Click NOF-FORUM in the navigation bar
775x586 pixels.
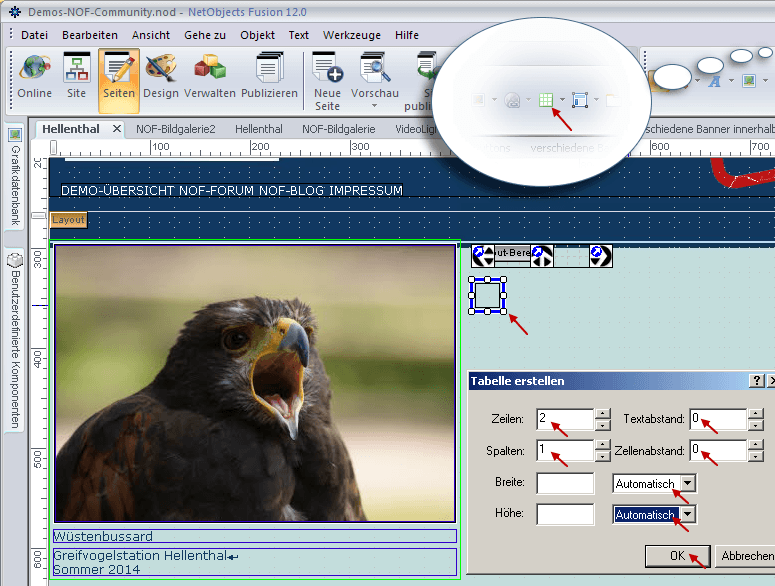tap(216, 191)
